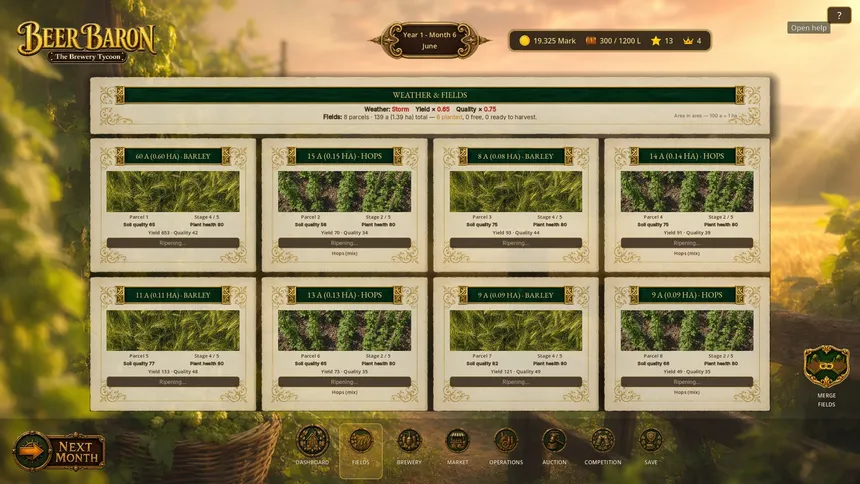860x484 pixels.
Task: Click the '13 A (0.13 HA) · Hops' title
Action: tap(344, 295)
